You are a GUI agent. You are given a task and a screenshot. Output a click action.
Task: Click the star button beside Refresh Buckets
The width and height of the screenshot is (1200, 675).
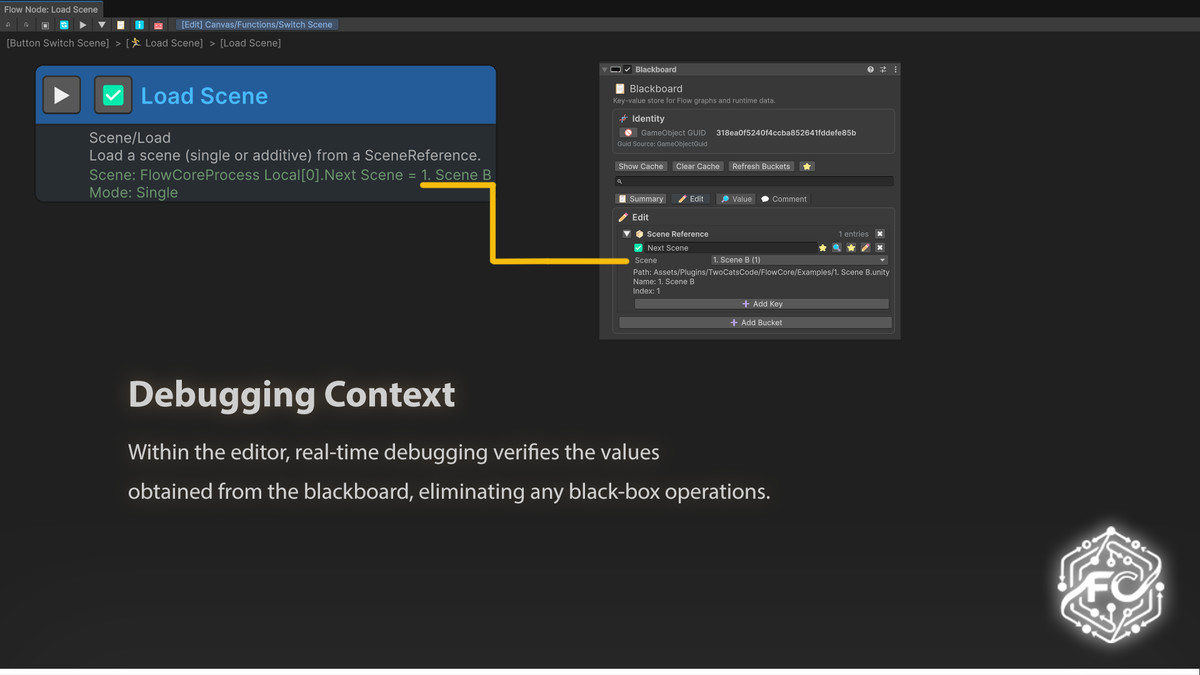click(x=807, y=166)
